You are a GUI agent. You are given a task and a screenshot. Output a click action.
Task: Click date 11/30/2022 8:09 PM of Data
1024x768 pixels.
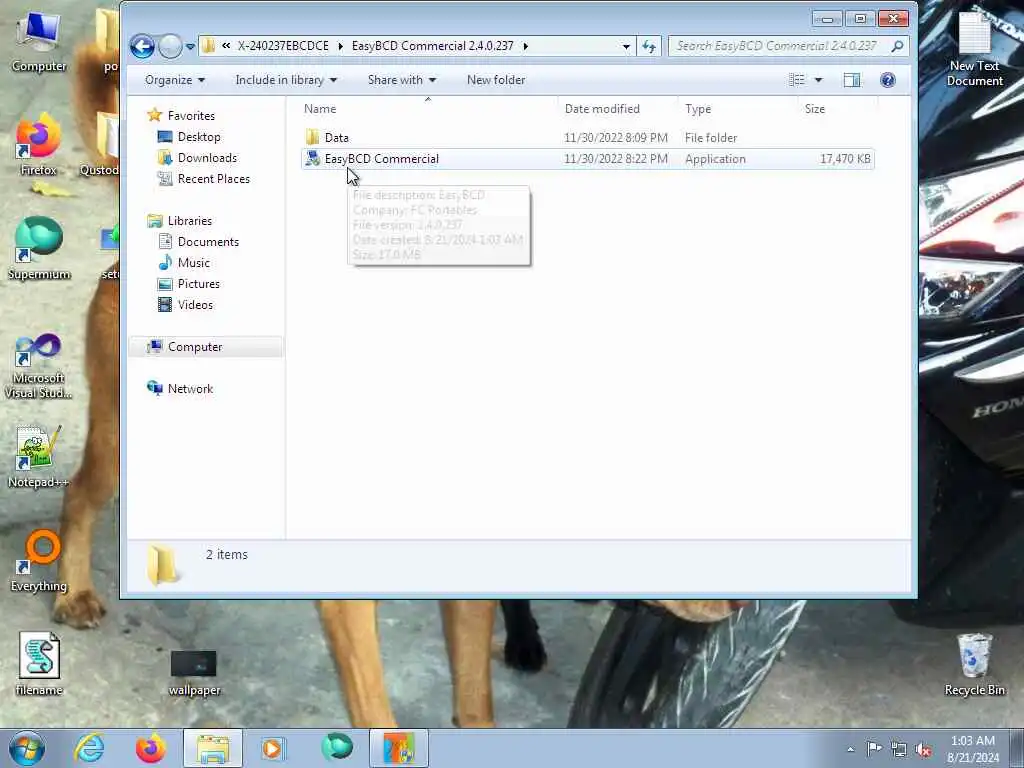(x=616, y=138)
